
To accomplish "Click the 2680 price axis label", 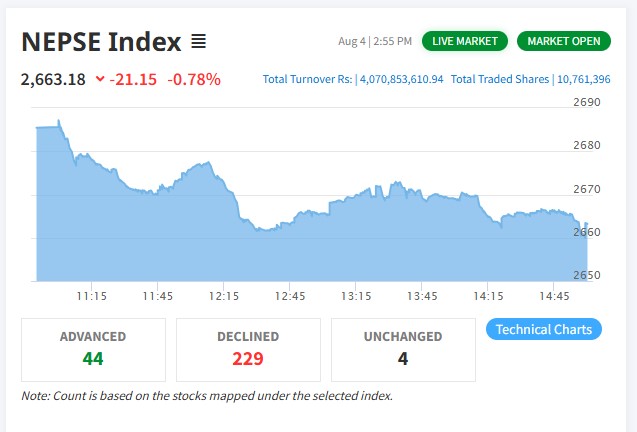I will 587,145.
